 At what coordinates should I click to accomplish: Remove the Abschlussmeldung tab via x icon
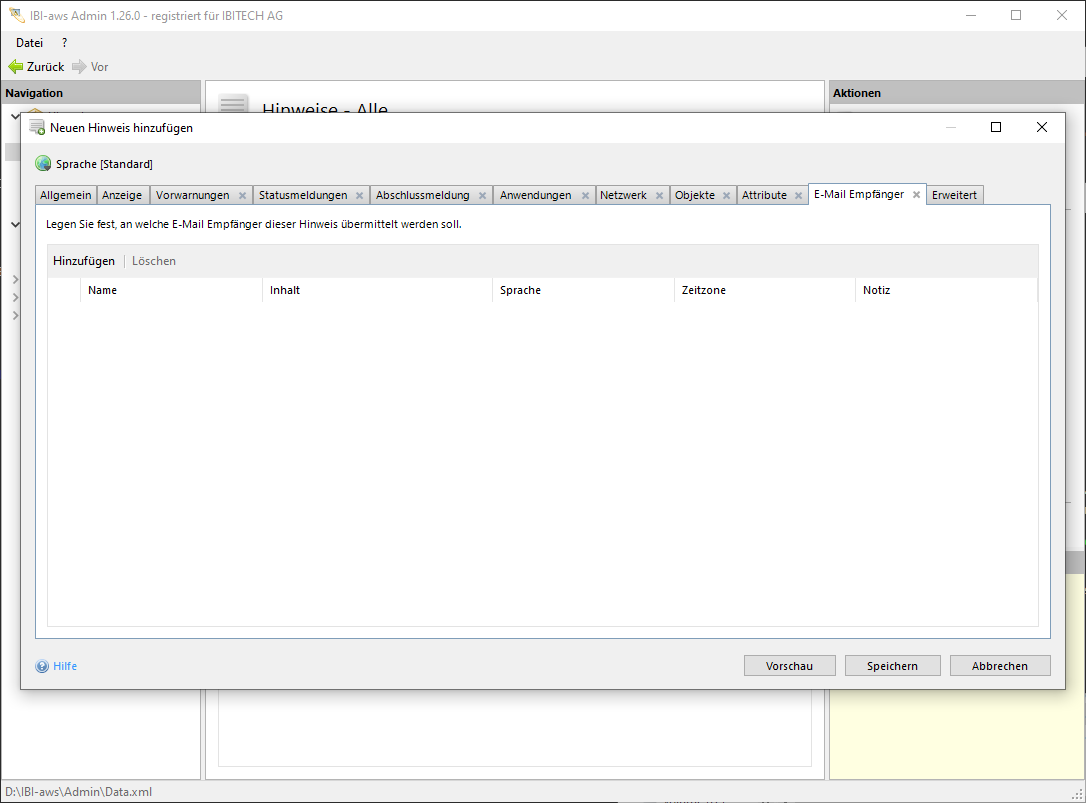tap(482, 196)
